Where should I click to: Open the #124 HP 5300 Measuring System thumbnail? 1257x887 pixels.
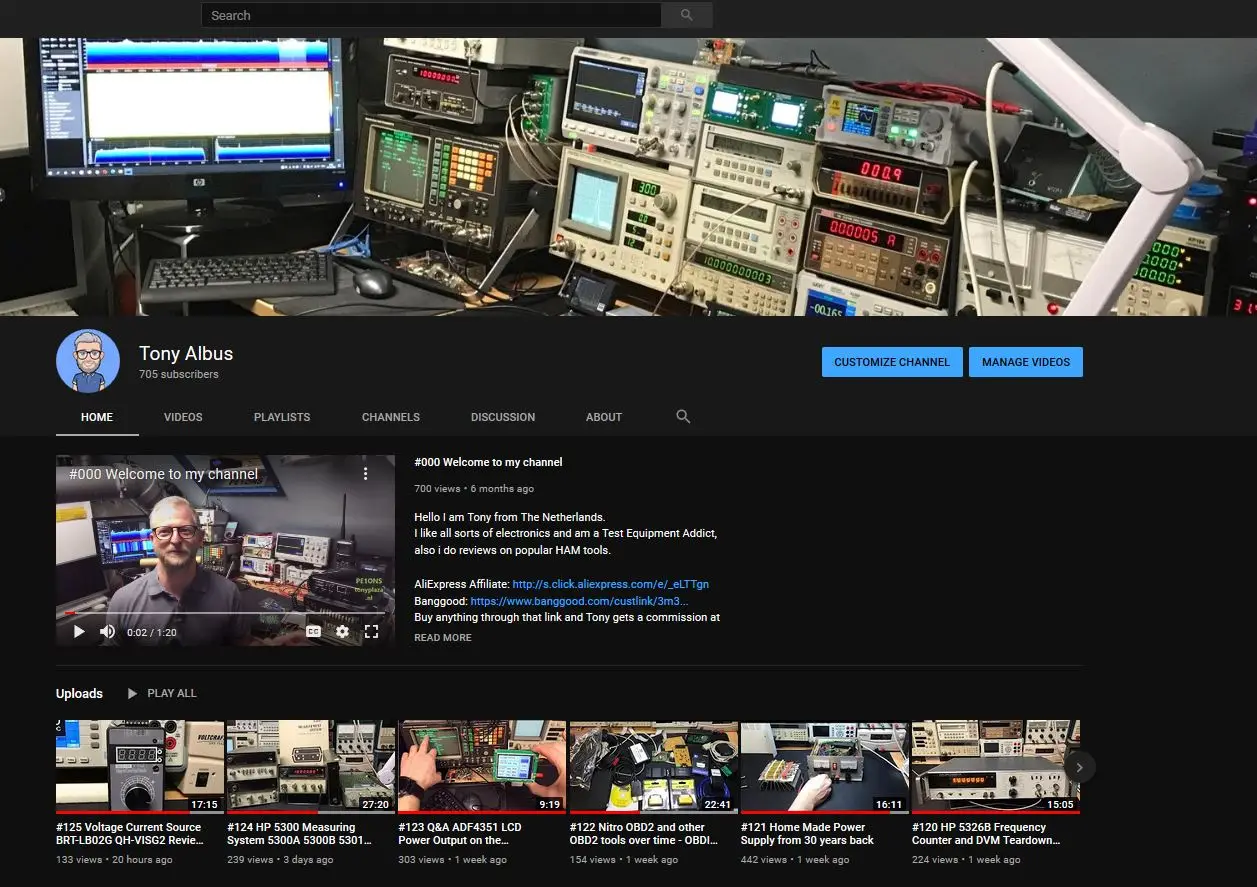[x=311, y=766]
